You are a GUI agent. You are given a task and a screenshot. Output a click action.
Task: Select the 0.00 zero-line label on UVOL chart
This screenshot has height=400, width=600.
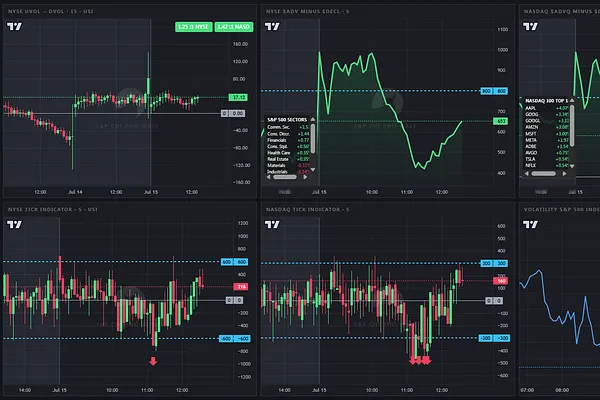[x=233, y=113]
